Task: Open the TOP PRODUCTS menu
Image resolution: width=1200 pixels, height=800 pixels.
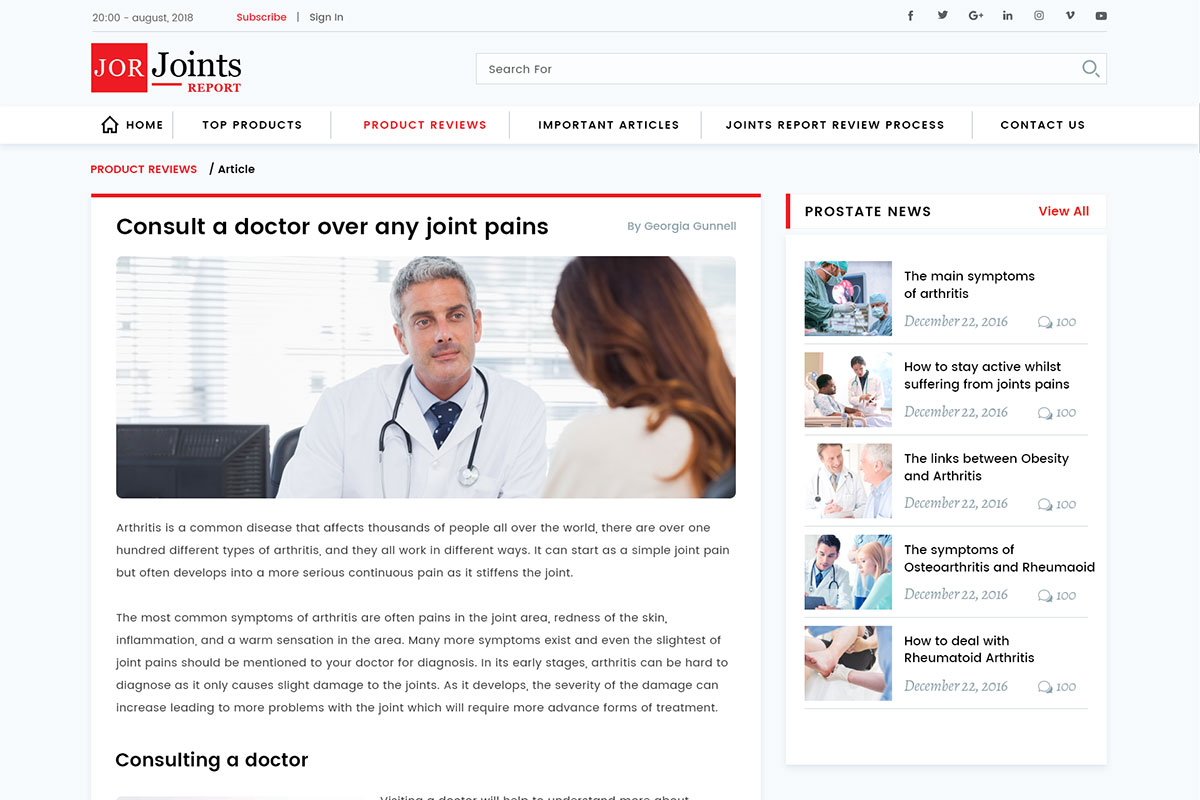Action: 252,125
